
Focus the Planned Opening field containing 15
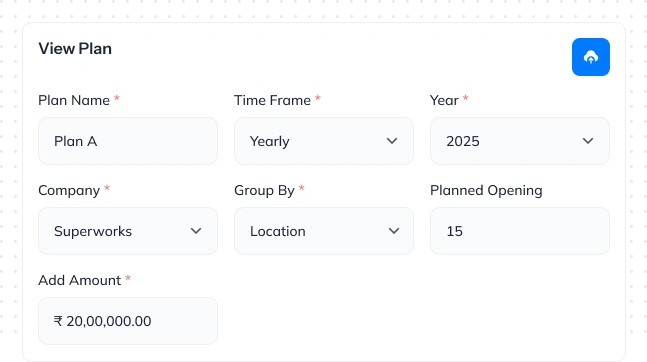[x=520, y=231]
